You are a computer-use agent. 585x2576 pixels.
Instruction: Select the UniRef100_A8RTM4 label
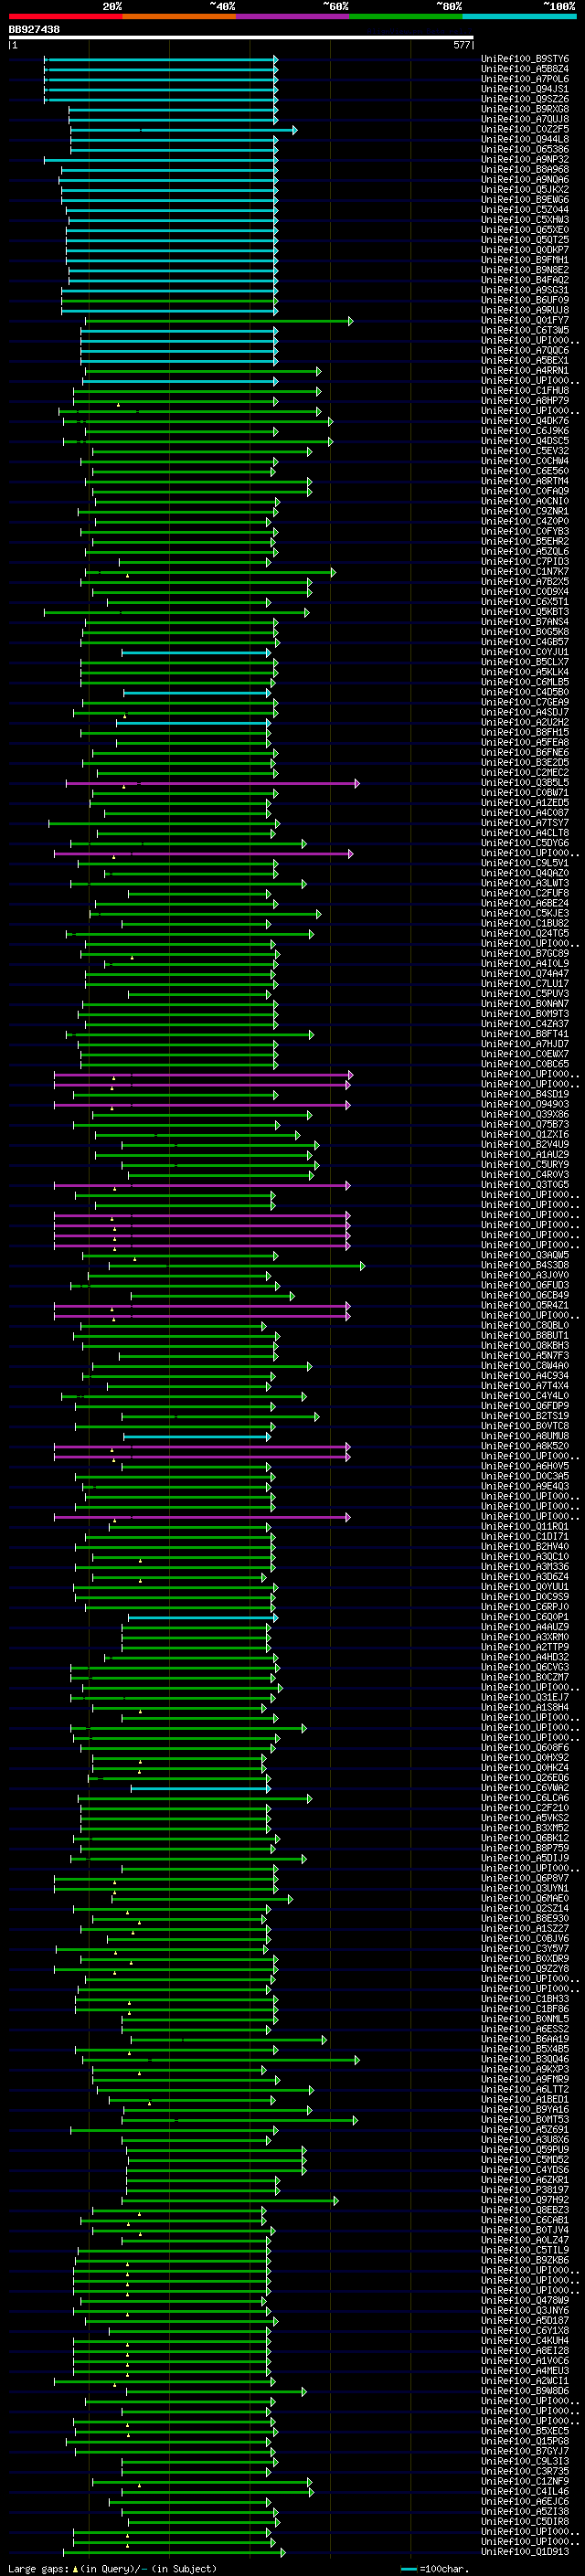524,481
